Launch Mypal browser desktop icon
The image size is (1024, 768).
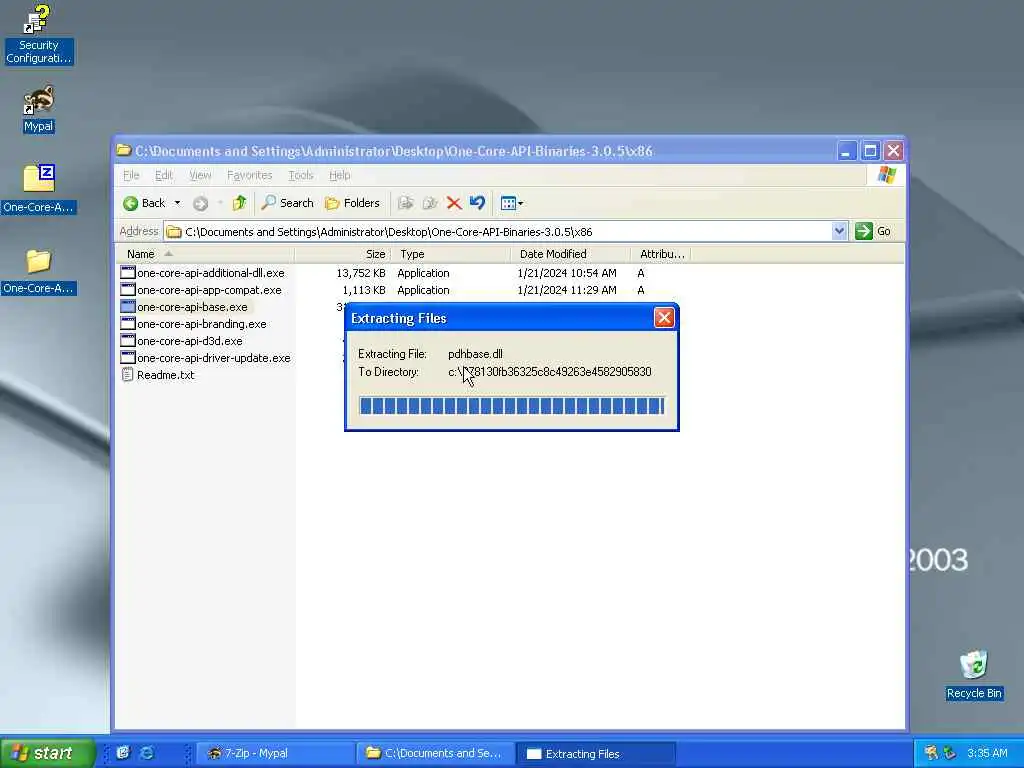tap(39, 109)
